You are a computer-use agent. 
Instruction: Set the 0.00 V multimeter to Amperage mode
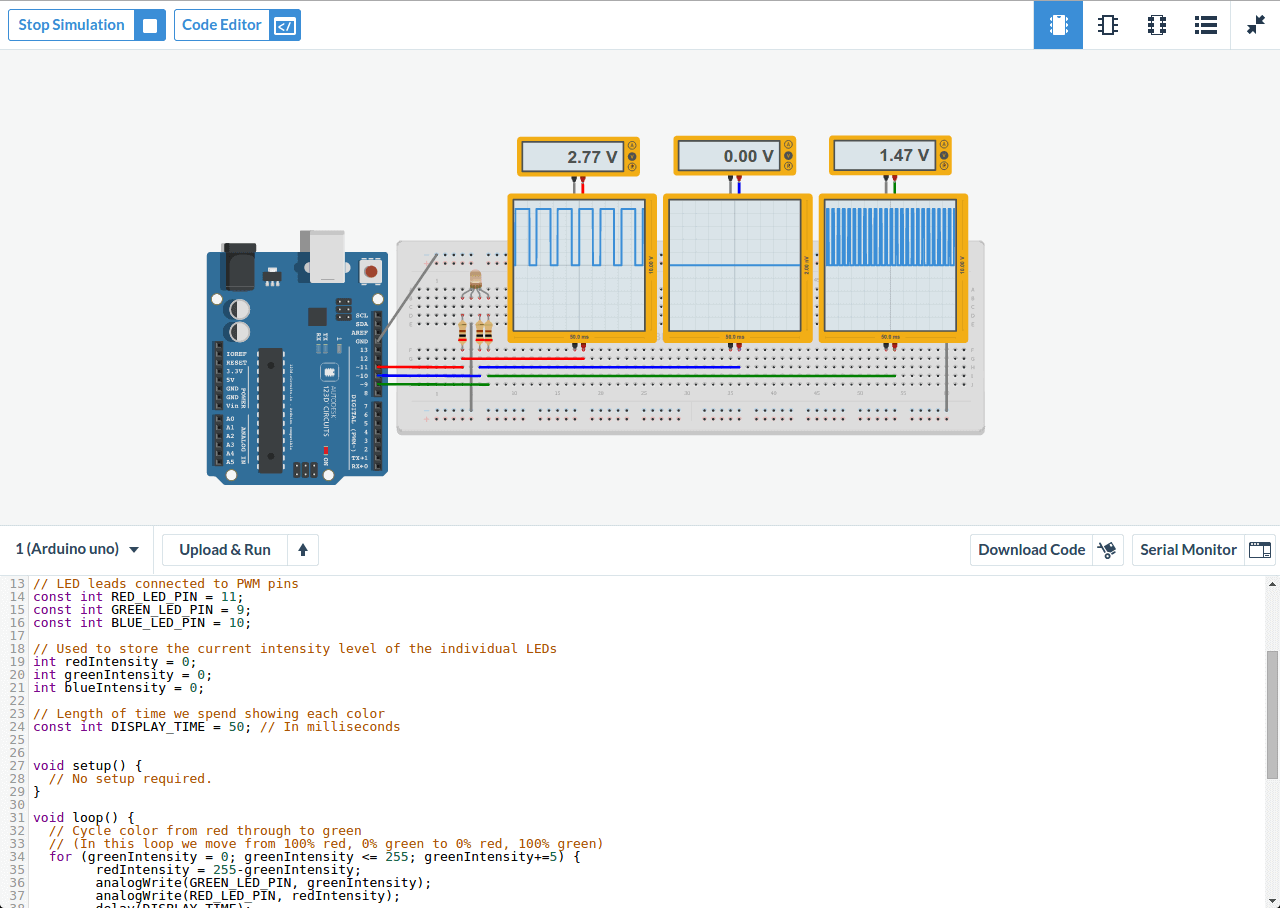click(x=788, y=145)
